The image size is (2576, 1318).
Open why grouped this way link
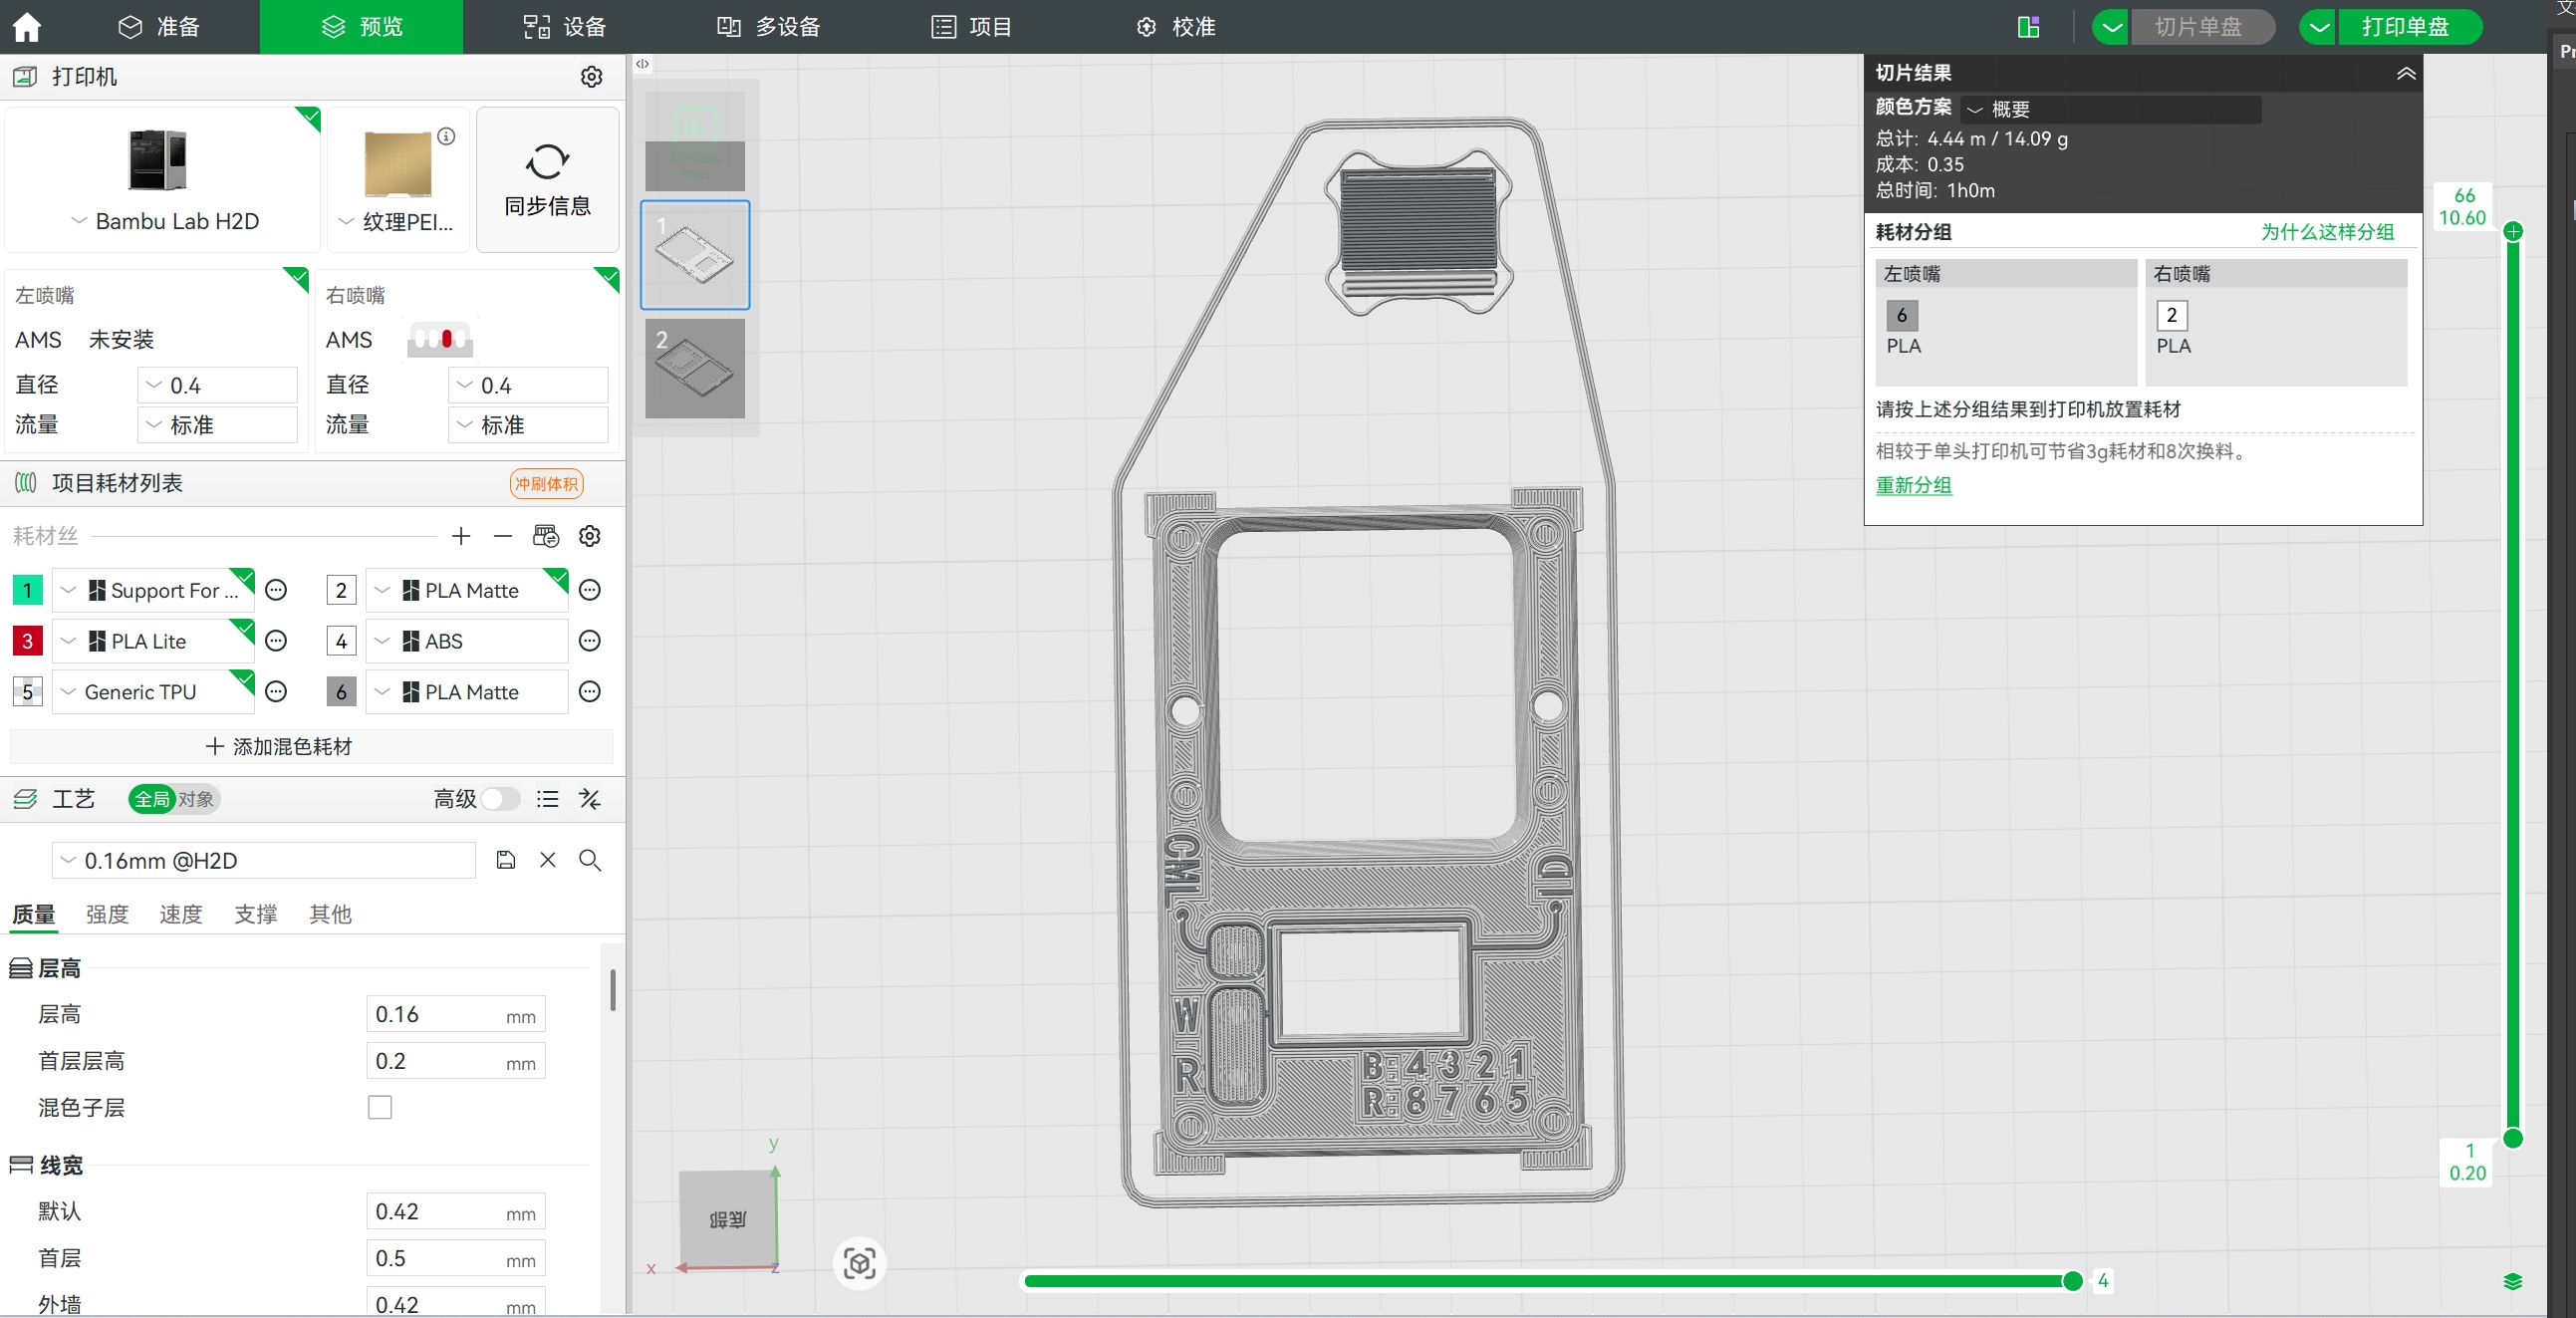(x=2327, y=233)
